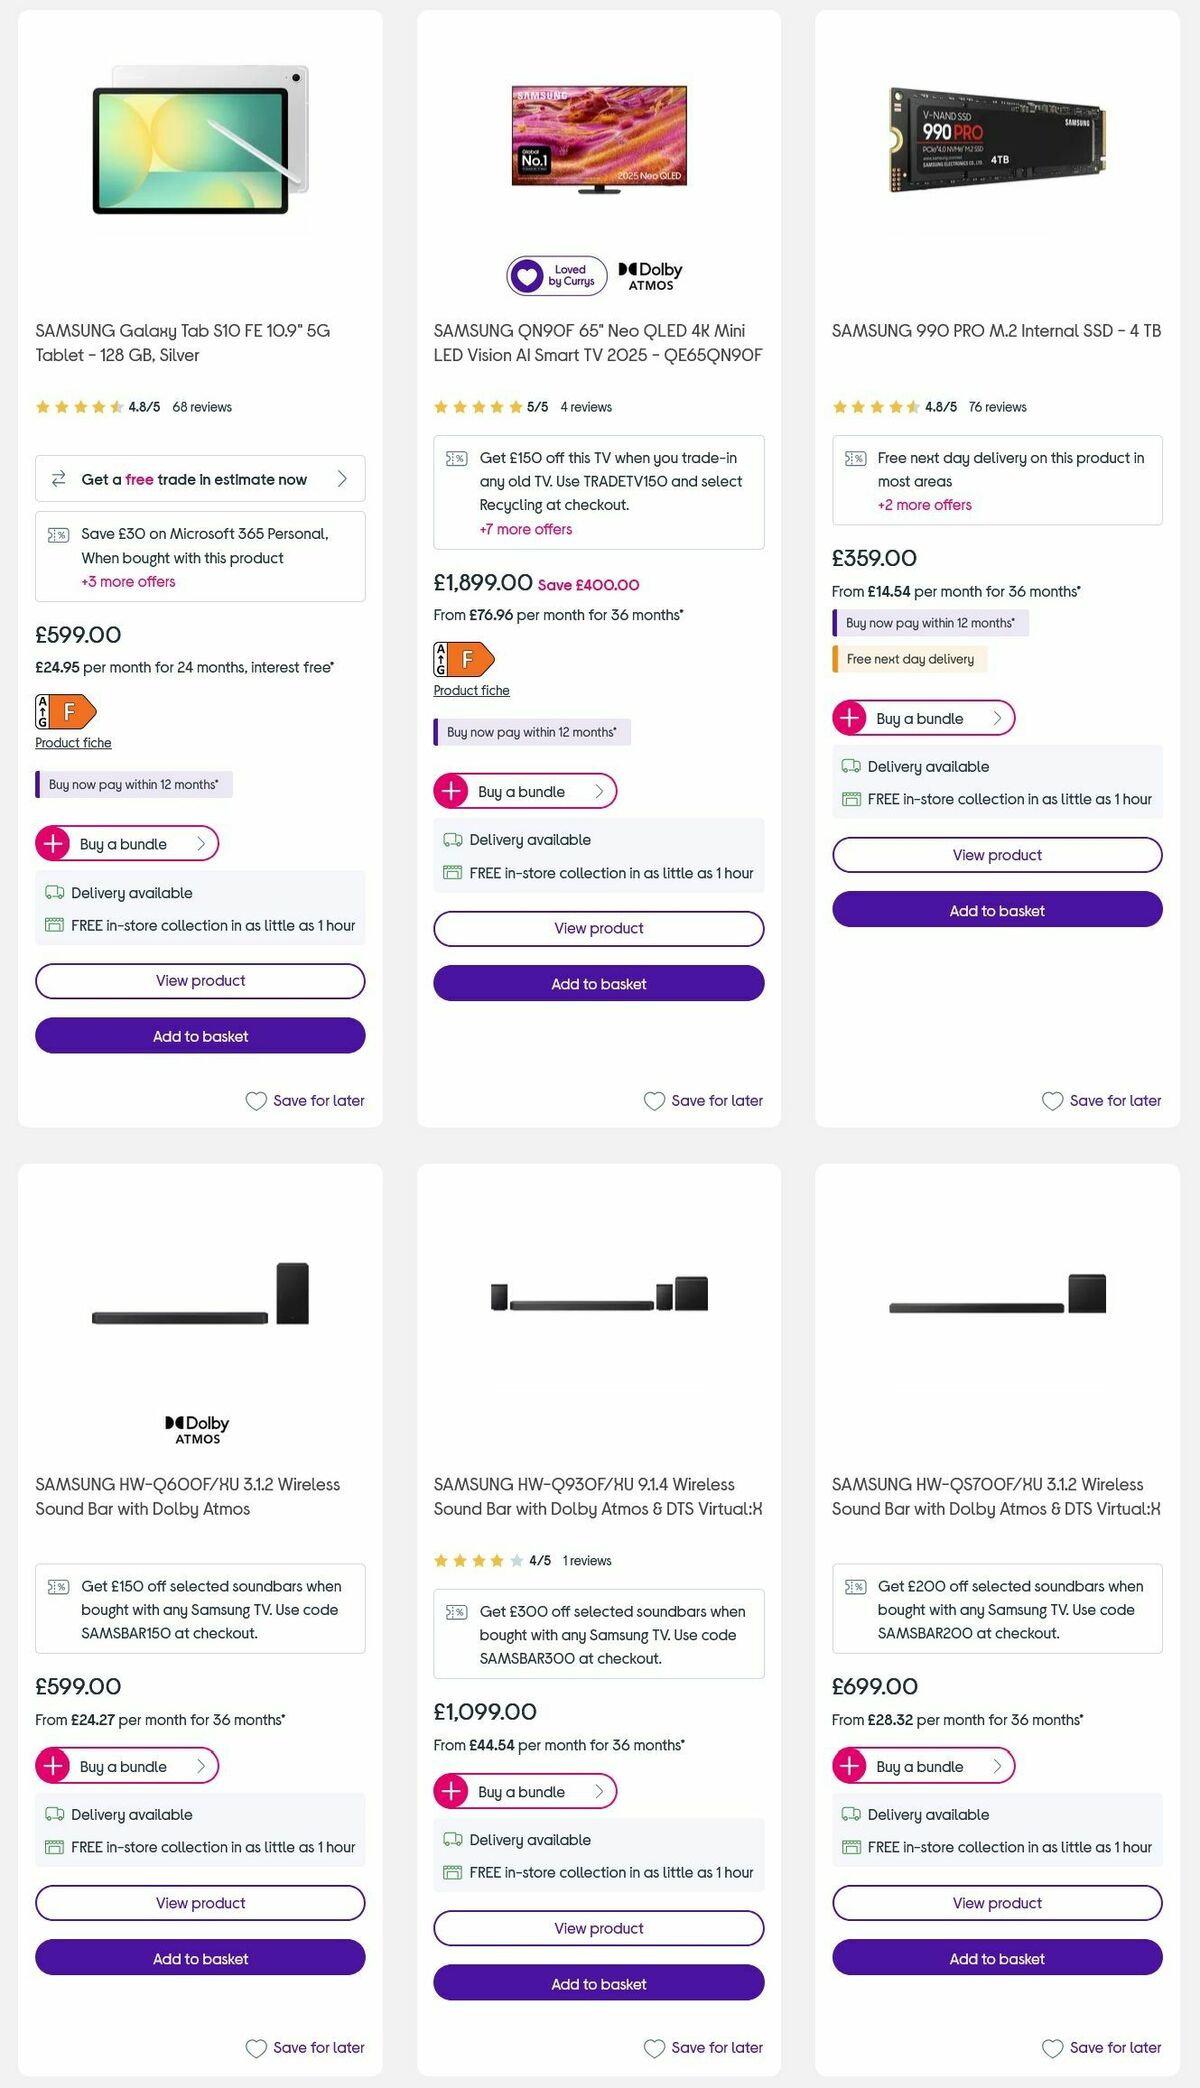Toggle Save for later heart on the 990 PRO SSD
The image size is (1200, 2088).
[1102, 1100]
